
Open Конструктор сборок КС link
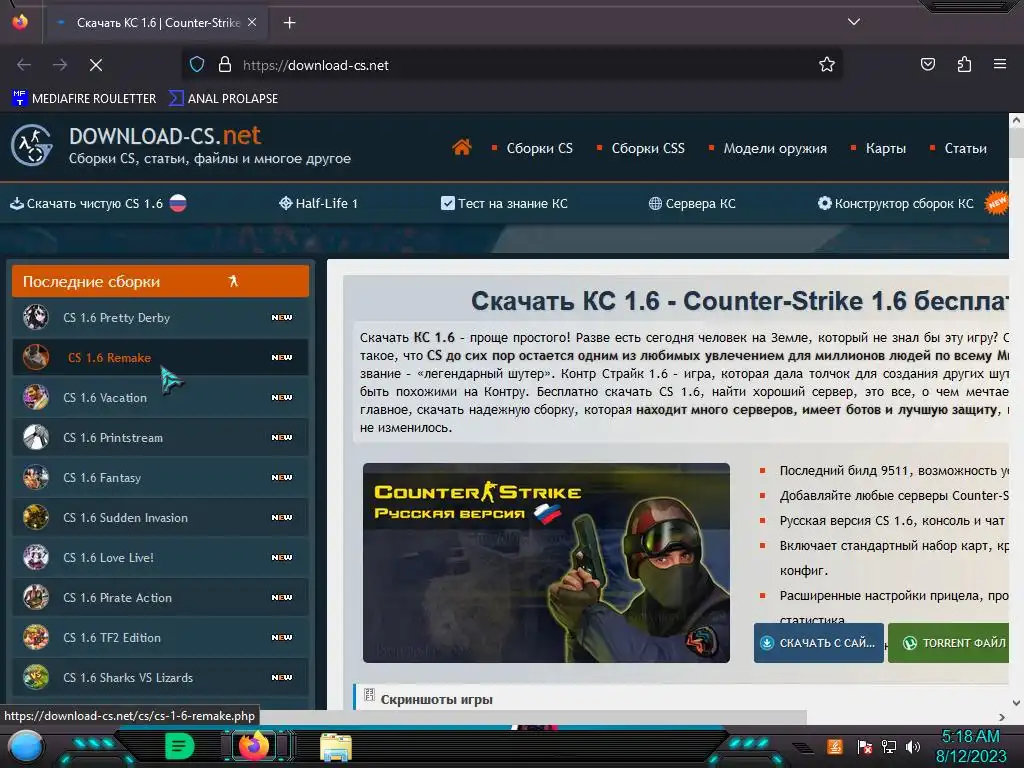tap(895, 203)
